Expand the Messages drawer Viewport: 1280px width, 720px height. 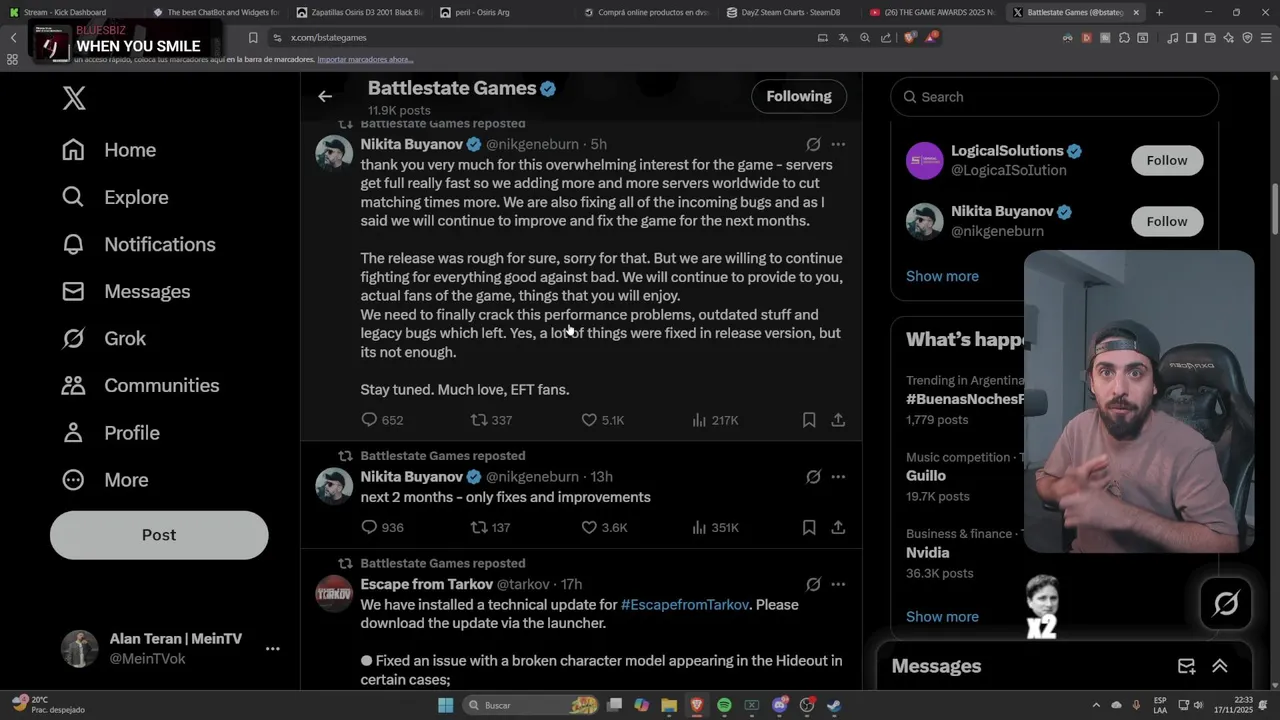click(x=1220, y=666)
